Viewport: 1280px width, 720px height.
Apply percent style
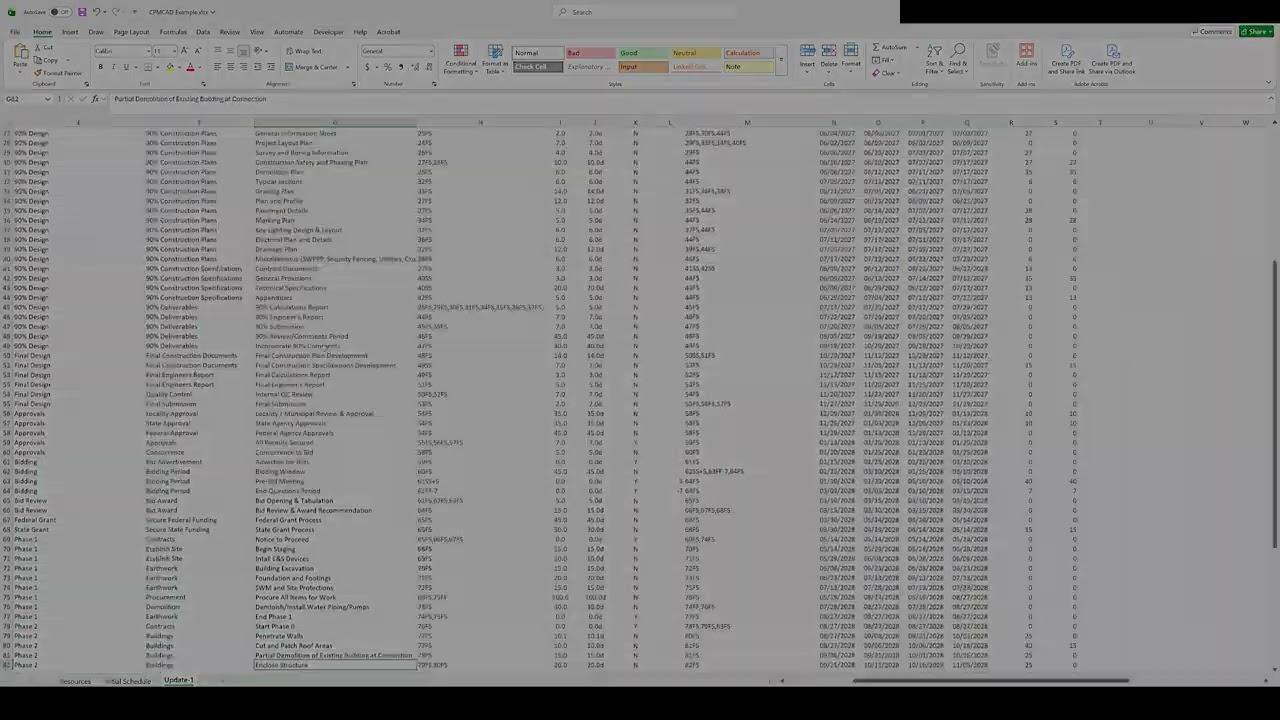tap(389, 67)
